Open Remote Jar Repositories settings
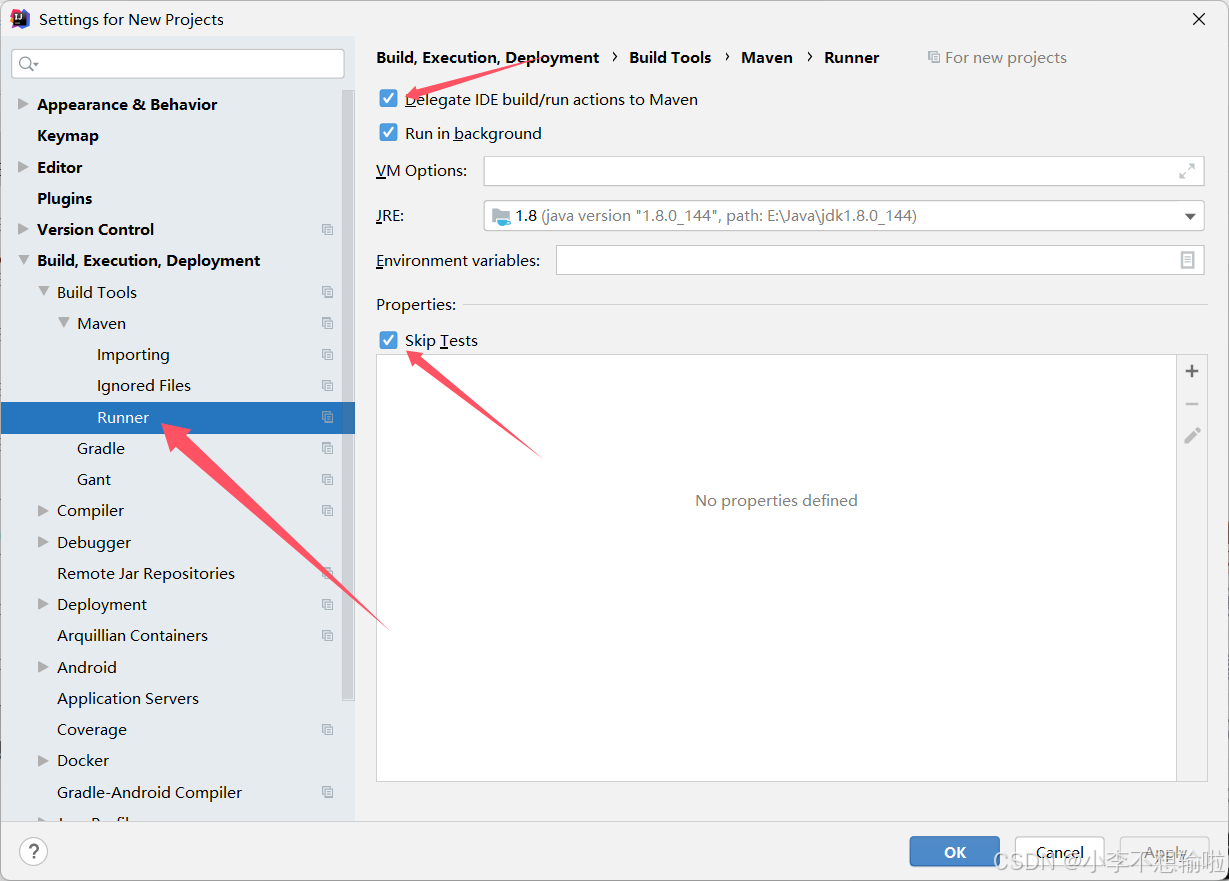The height and width of the screenshot is (881, 1229). tap(146, 573)
